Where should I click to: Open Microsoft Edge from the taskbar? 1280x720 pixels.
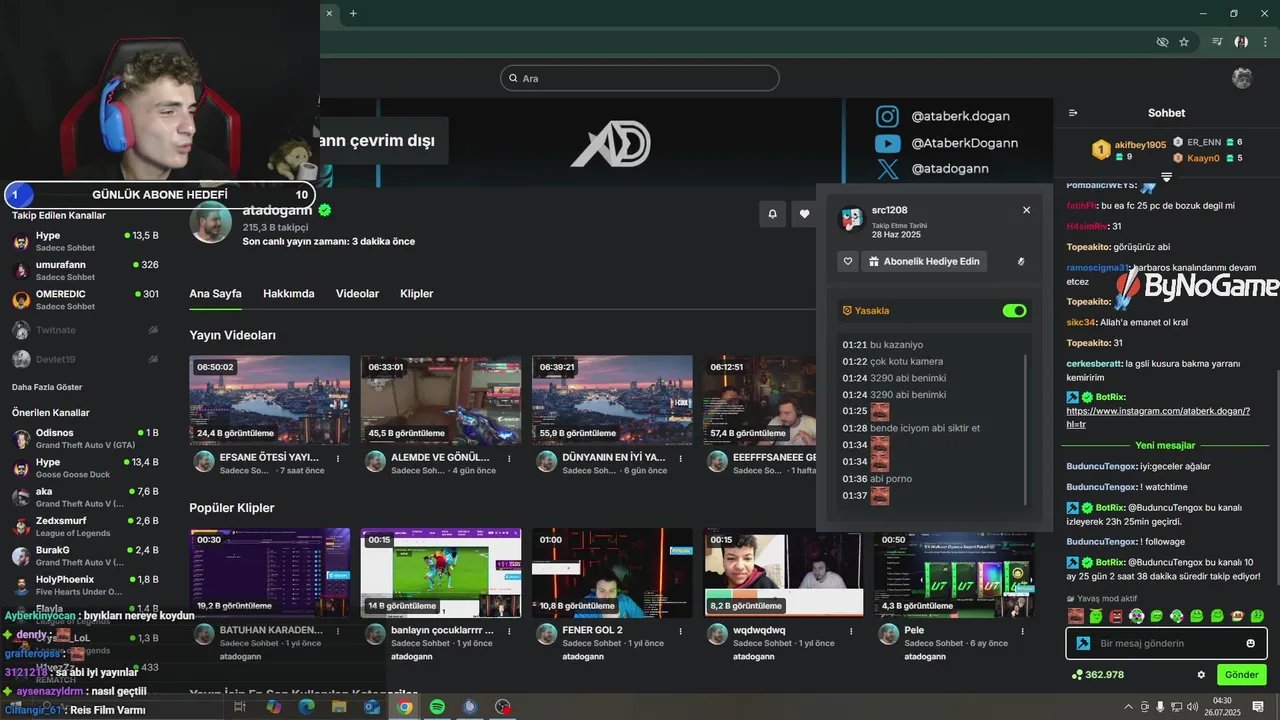(306, 707)
